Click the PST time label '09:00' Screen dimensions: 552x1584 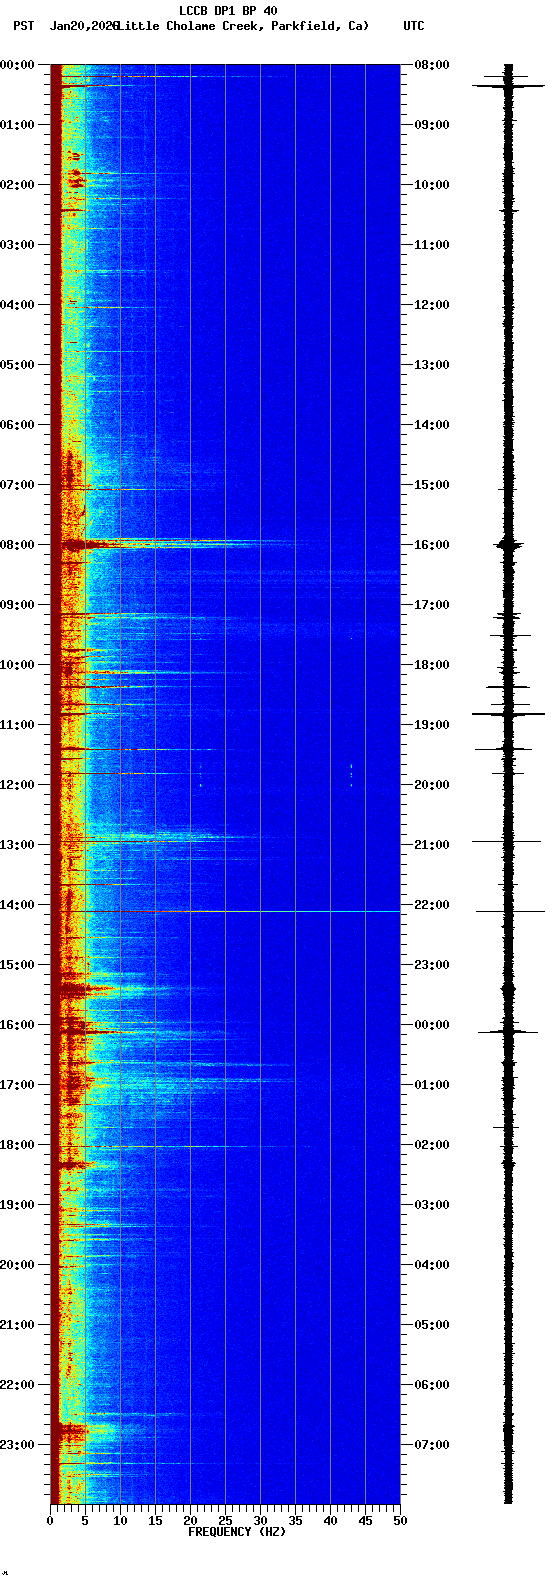tap(17, 605)
